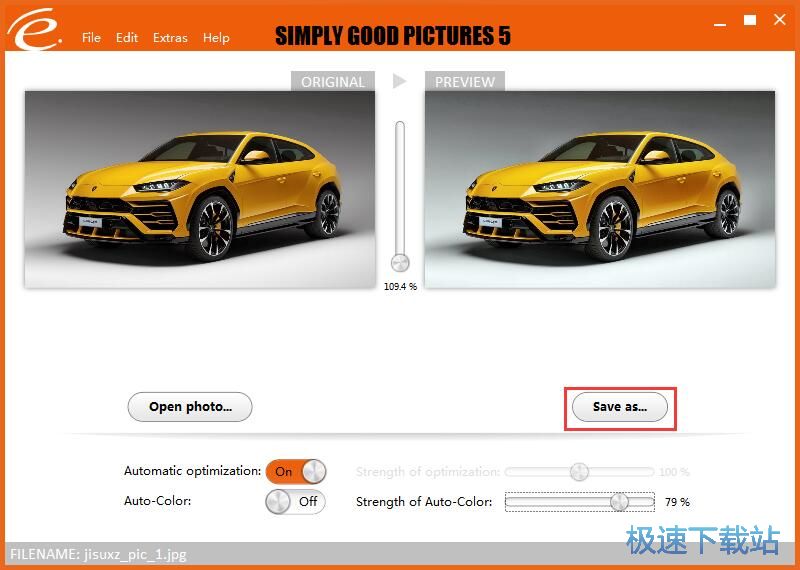Open the Edit menu

click(127, 38)
